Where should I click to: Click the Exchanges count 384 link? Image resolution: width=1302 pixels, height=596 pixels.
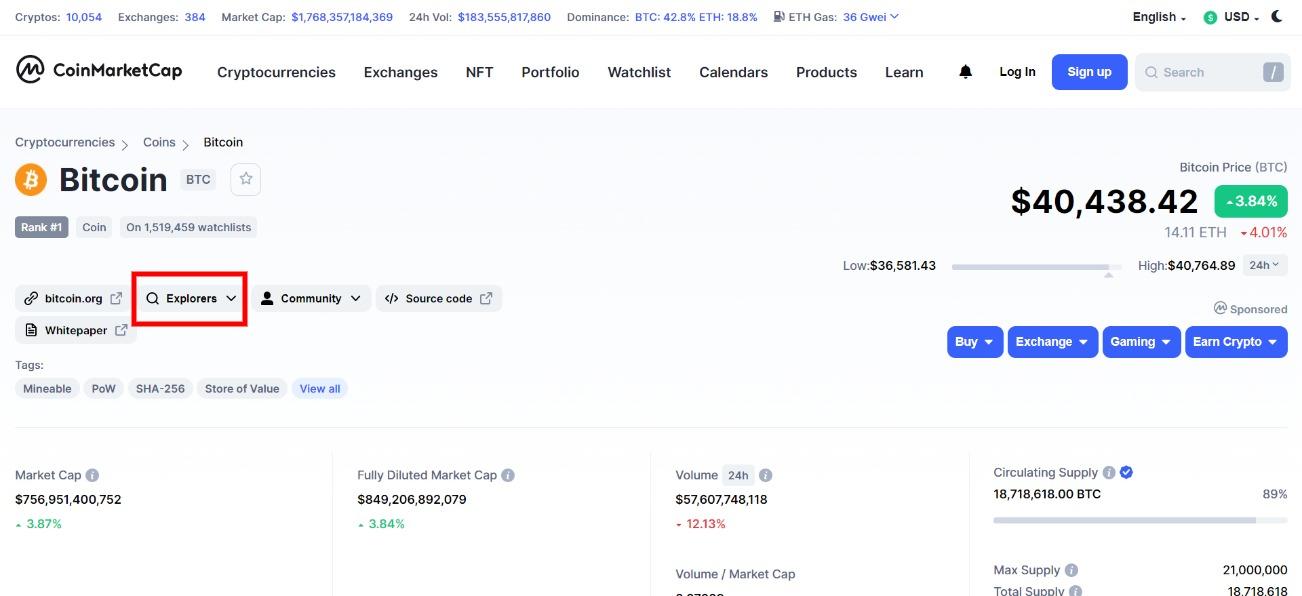pyautogui.click(x=195, y=17)
